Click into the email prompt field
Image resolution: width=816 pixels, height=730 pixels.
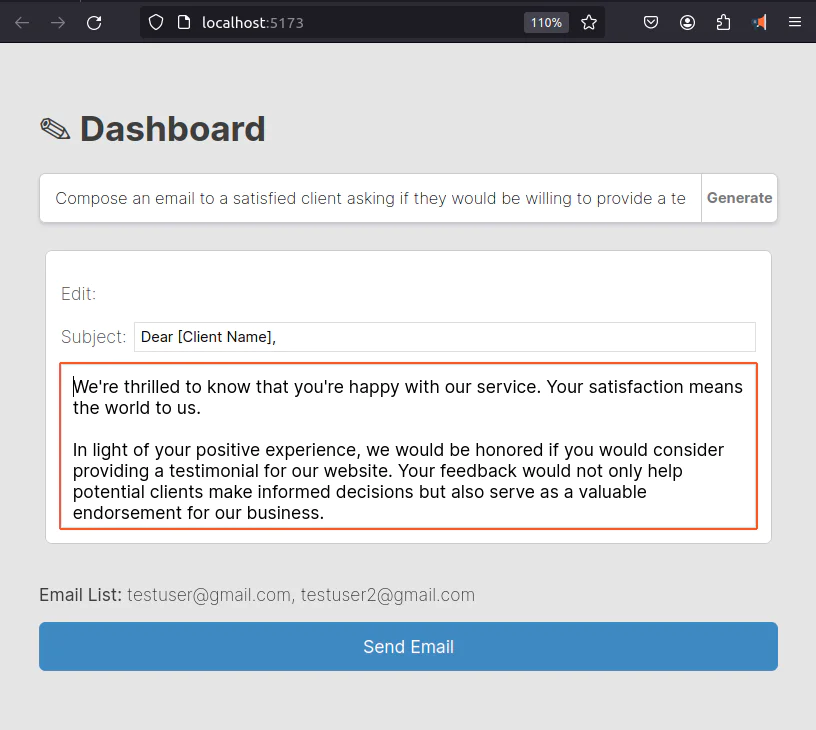point(371,198)
